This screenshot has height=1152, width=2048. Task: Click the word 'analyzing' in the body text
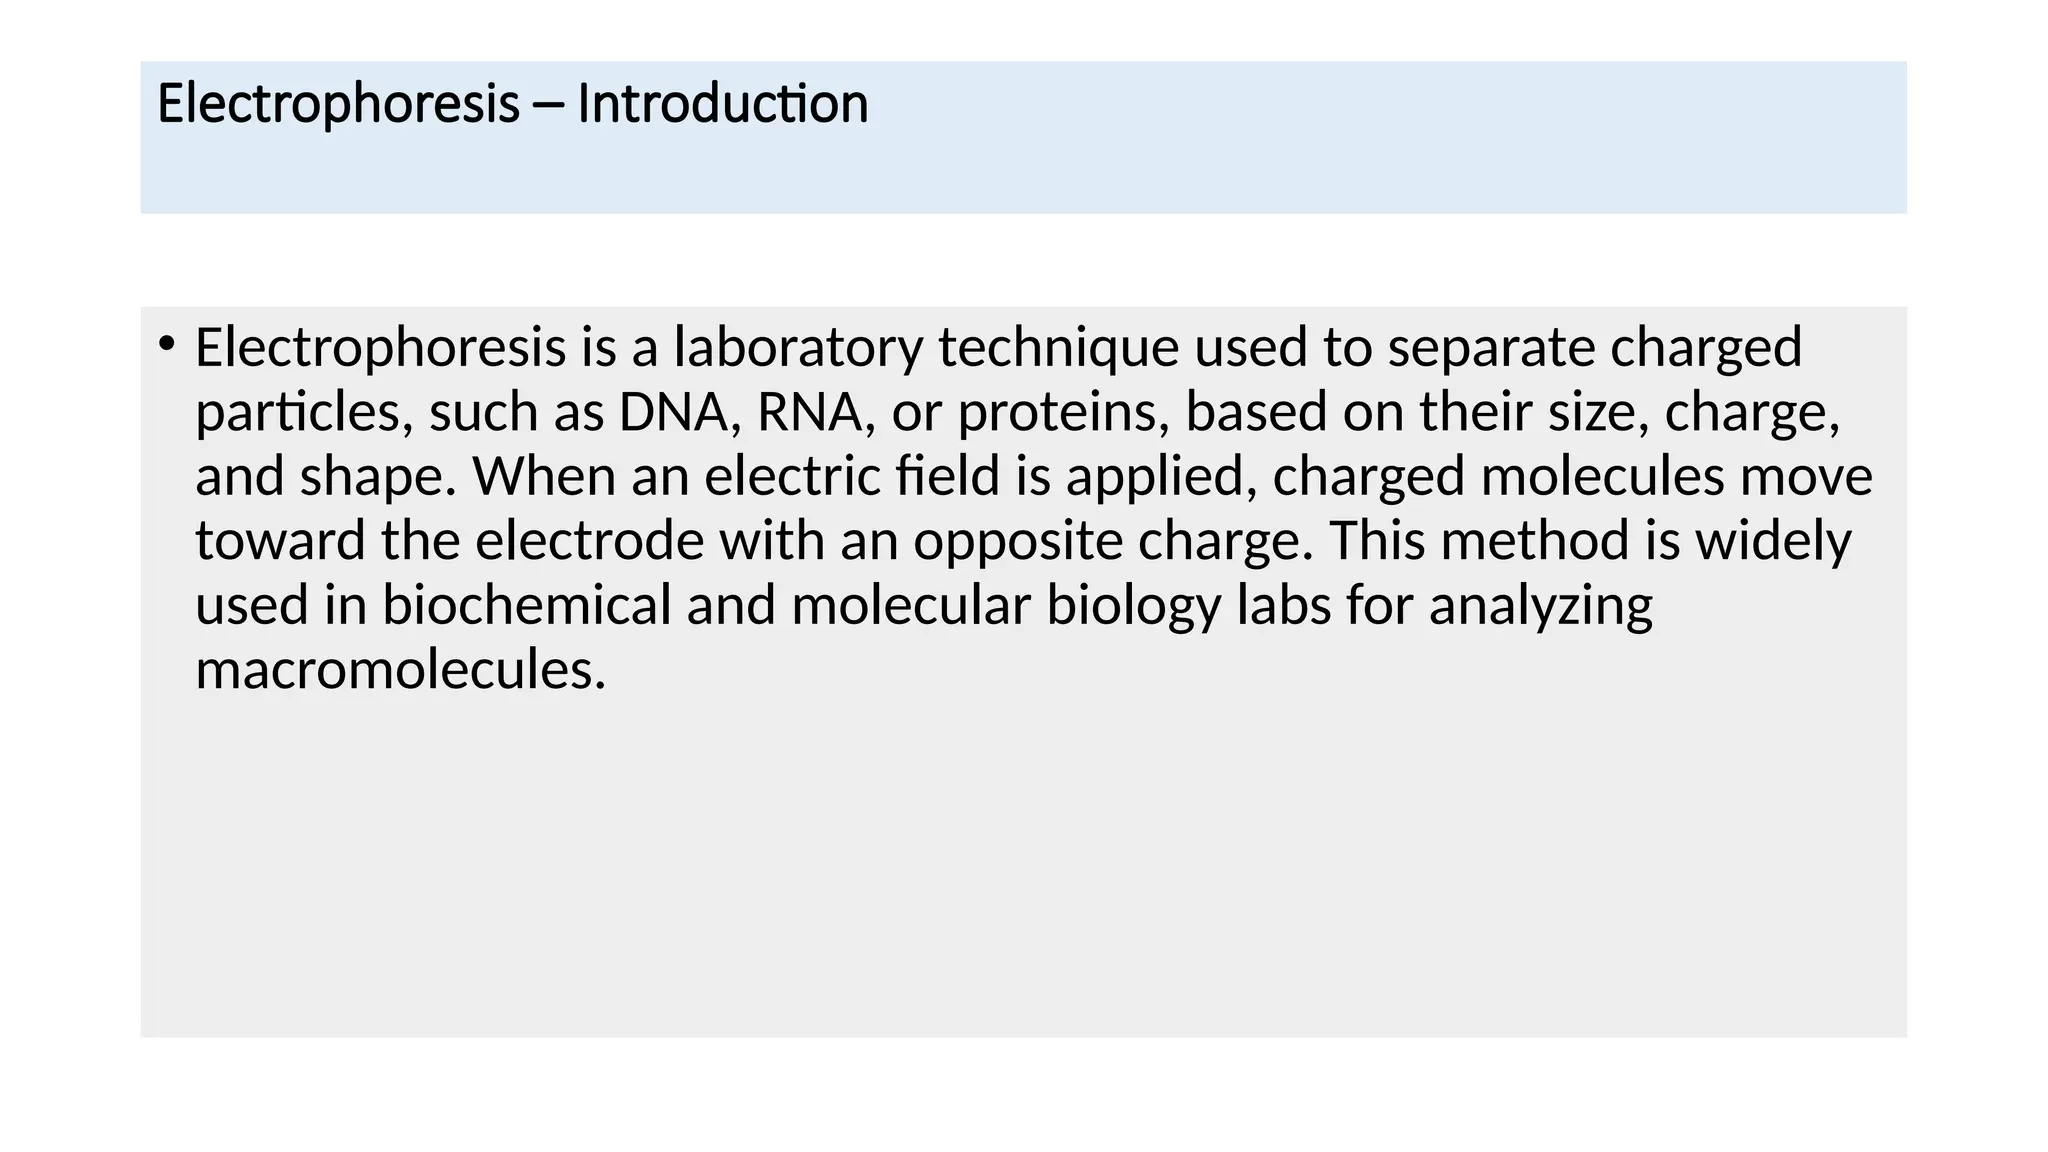pos(1541,607)
